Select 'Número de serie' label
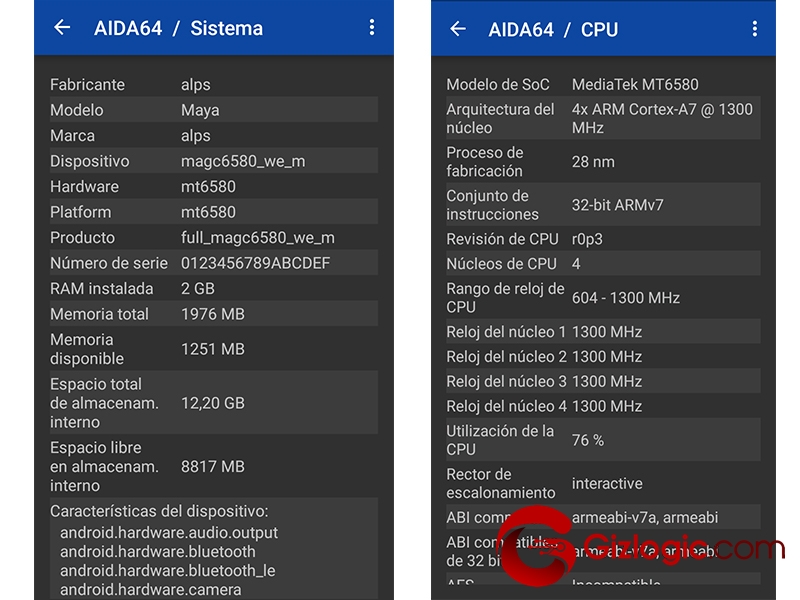This screenshot has height=600, width=800. pos(109,263)
